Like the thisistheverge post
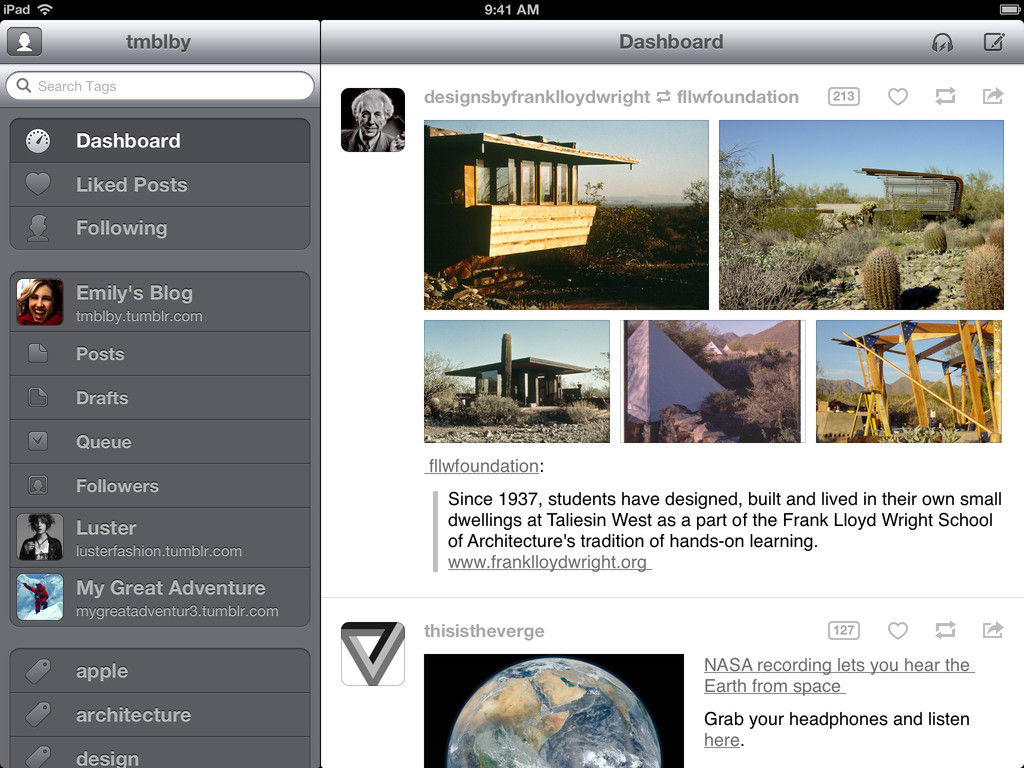Screen dimensions: 1024x768 coord(898,630)
